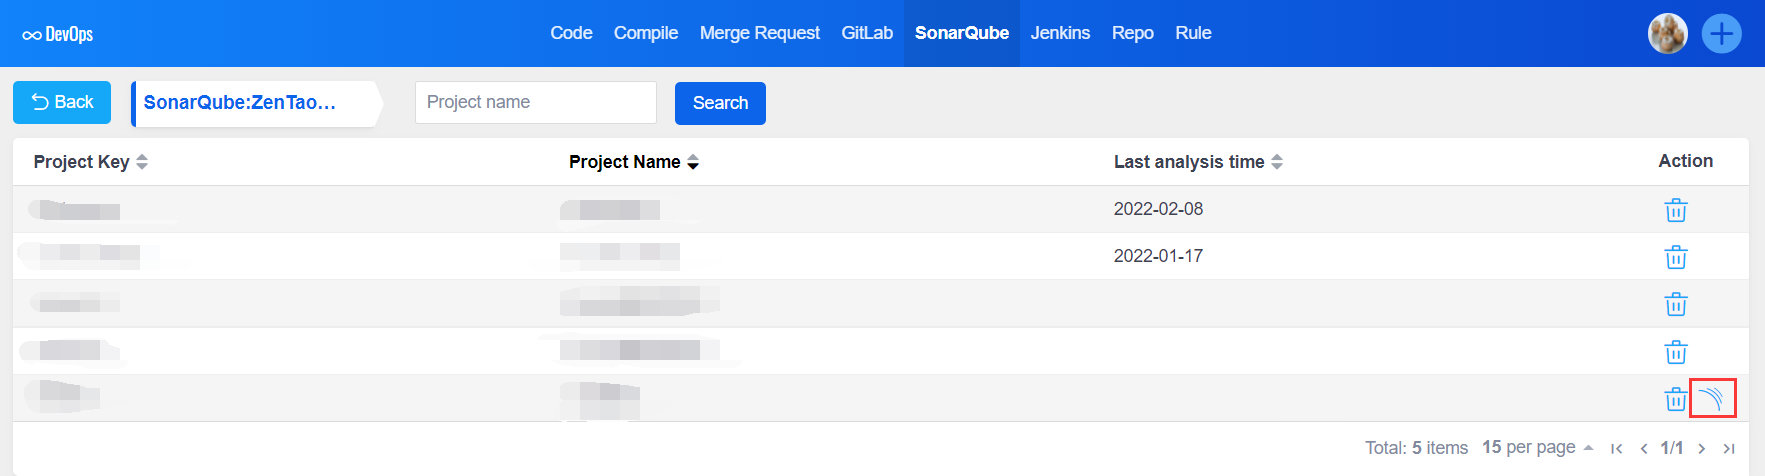Click the trash icon in the last row
1765x476 pixels.
pos(1675,399)
